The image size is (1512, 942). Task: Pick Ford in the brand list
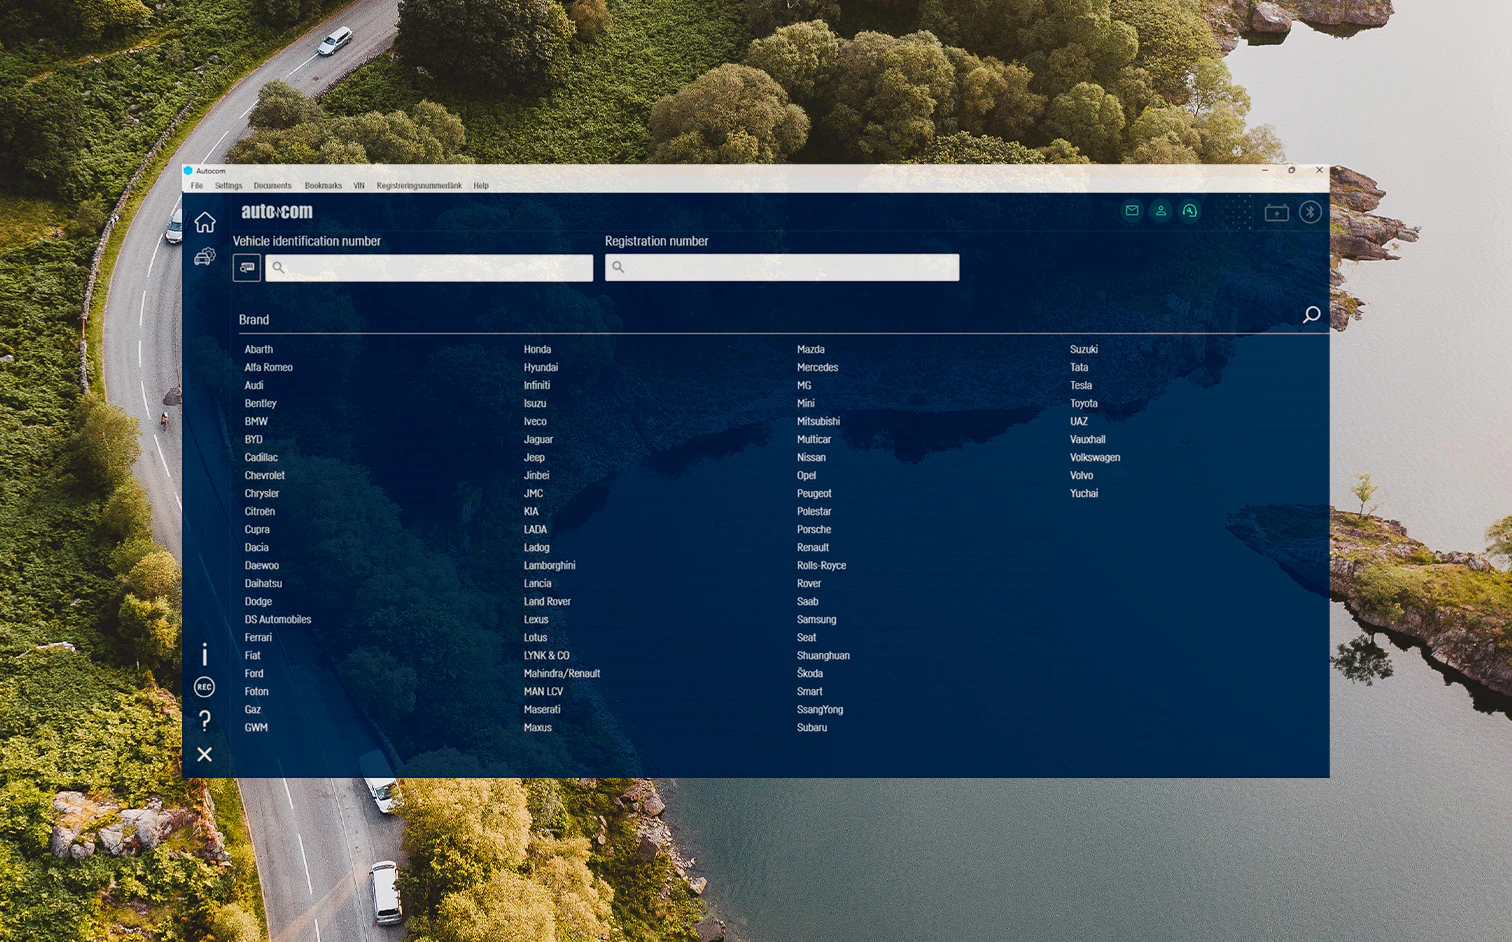254,673
